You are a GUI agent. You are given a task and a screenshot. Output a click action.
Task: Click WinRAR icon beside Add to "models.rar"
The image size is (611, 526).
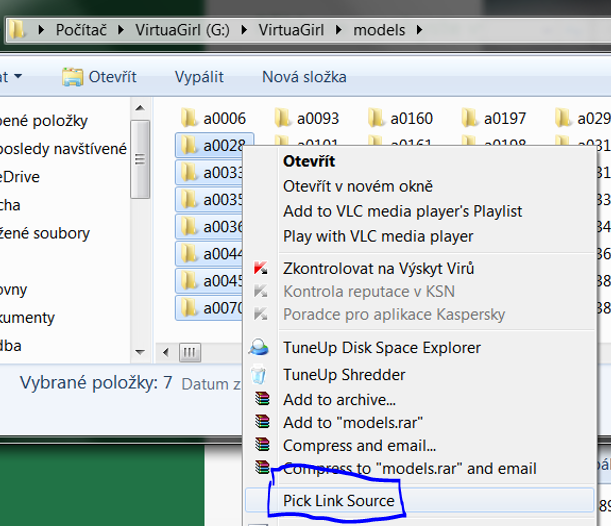pyautogui.click(x=262, y=422)
